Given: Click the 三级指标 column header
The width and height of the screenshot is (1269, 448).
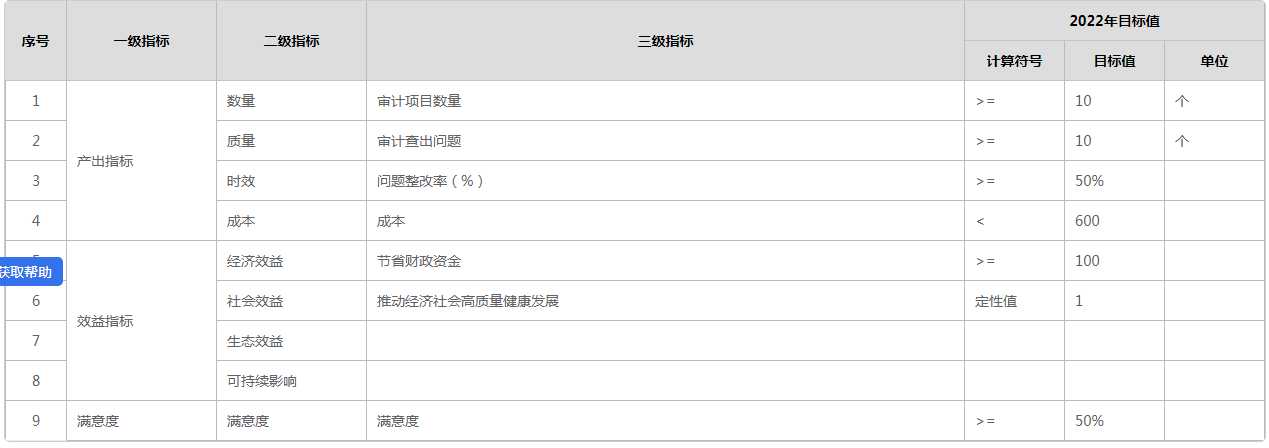Looking at the screenshot, I should coord(665,41).
